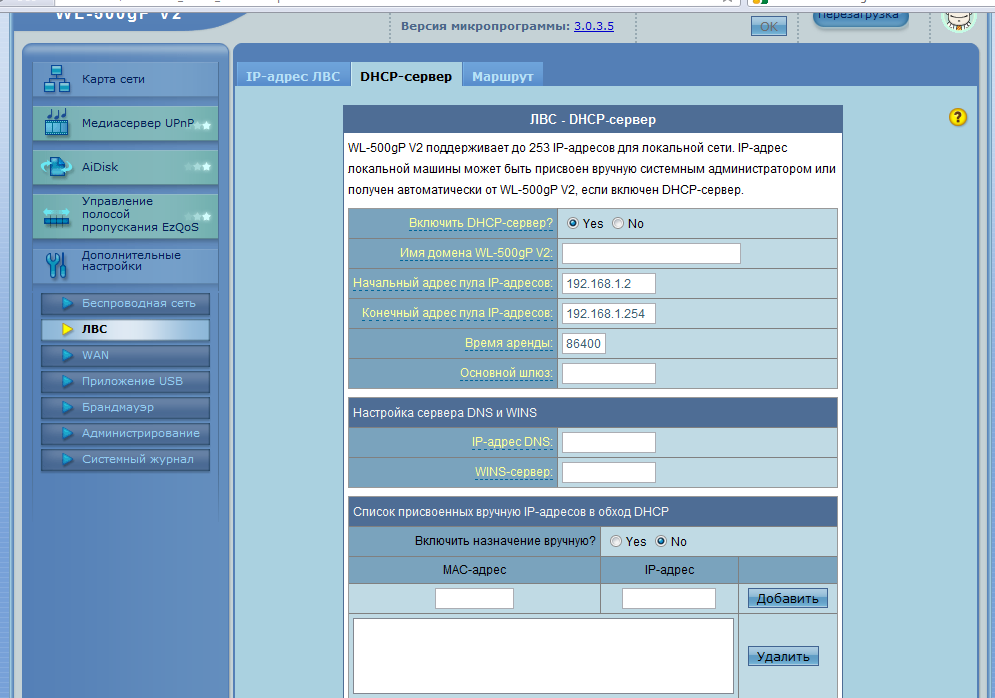Focus the domain name input field
Viewport: 995px width, 698px height.
(x=651, y=253)
